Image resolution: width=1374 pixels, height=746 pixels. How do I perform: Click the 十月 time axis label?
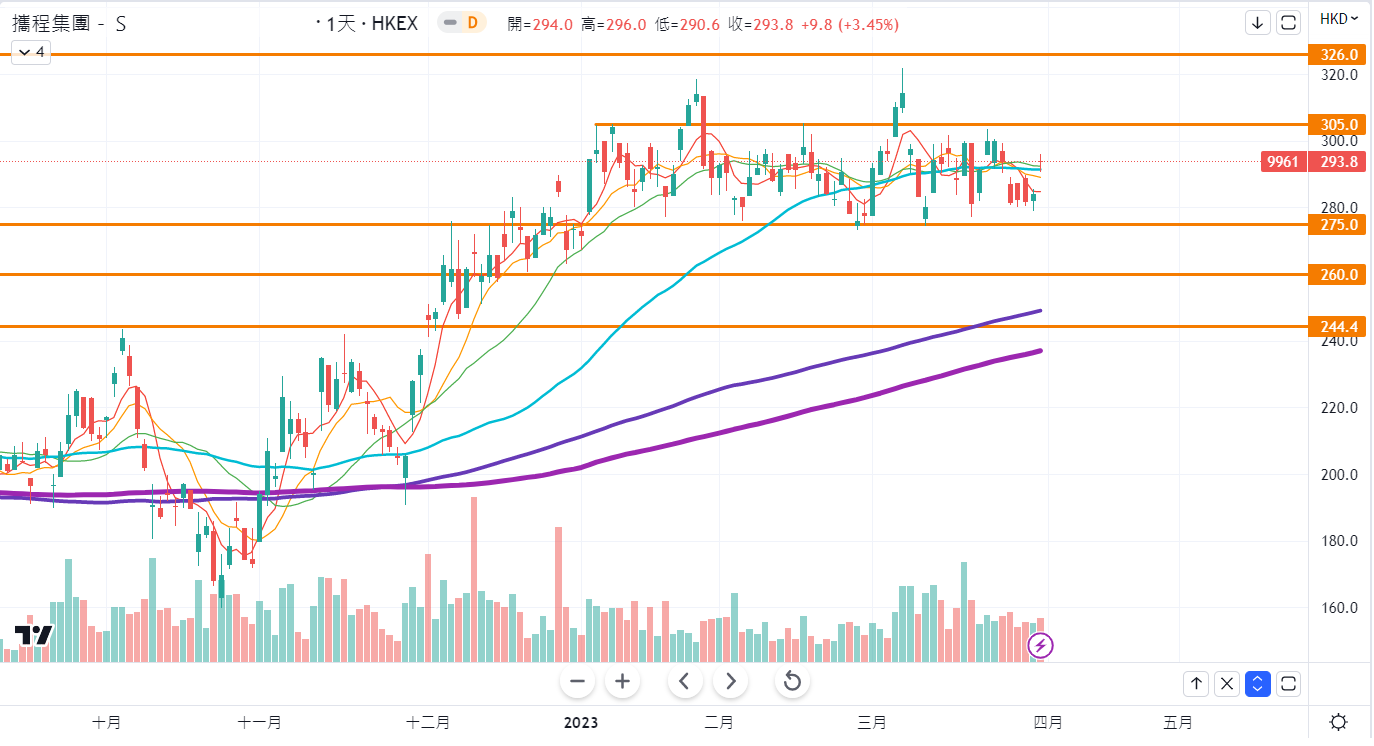(x=106, y=722)
